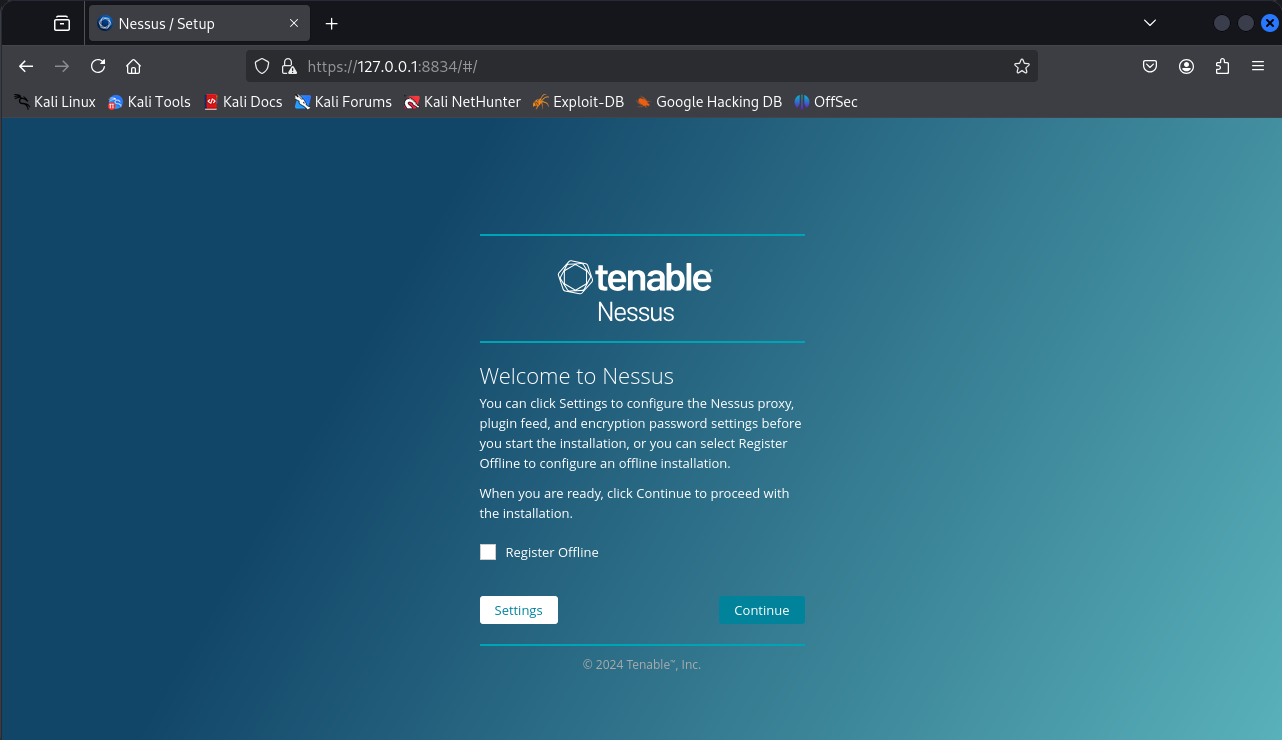1282x740 pixels.
Task: Open the Firefox application hamburger menu
Action: 1258,66
